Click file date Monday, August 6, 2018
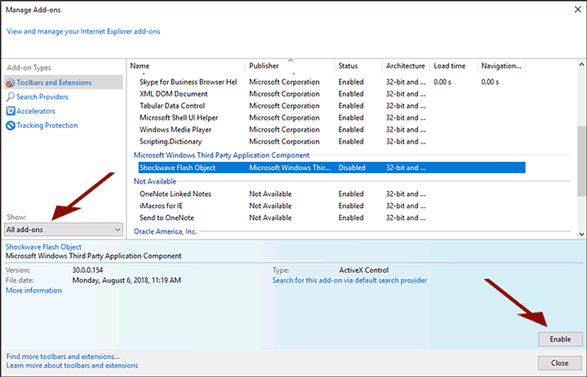 pos(127,280)
